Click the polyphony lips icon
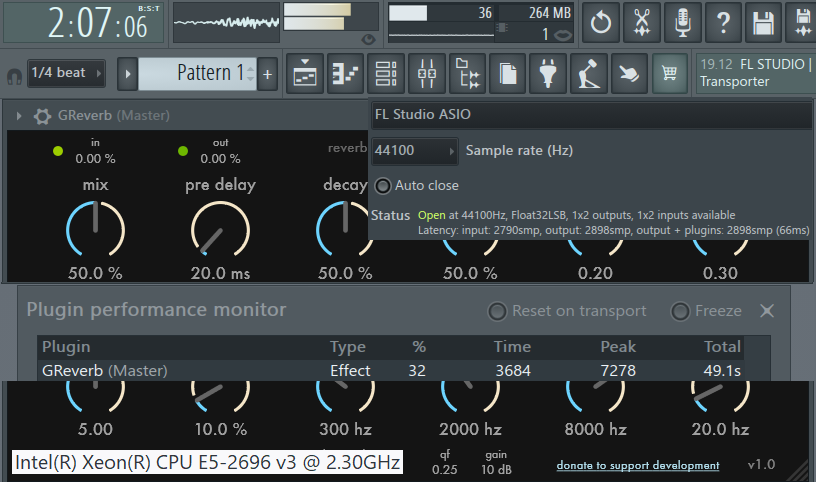This screenshot has width=816, height=482. pyautogui.click(x=563, y=35)
